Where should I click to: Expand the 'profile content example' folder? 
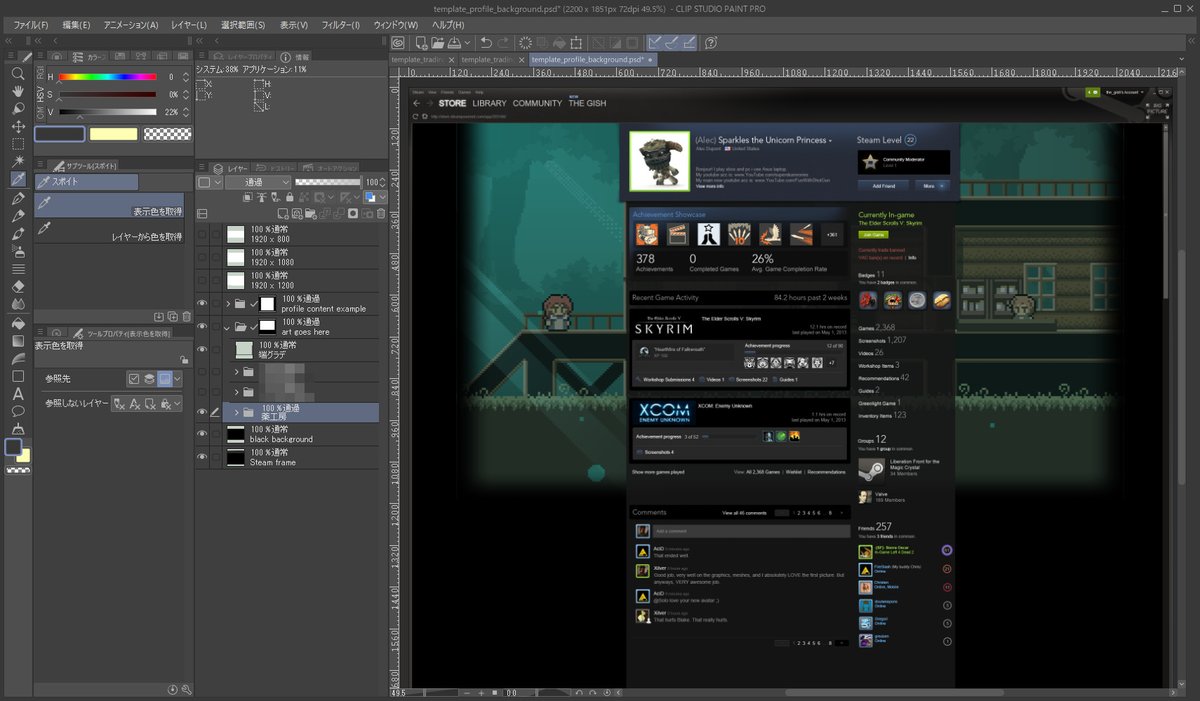229,303
